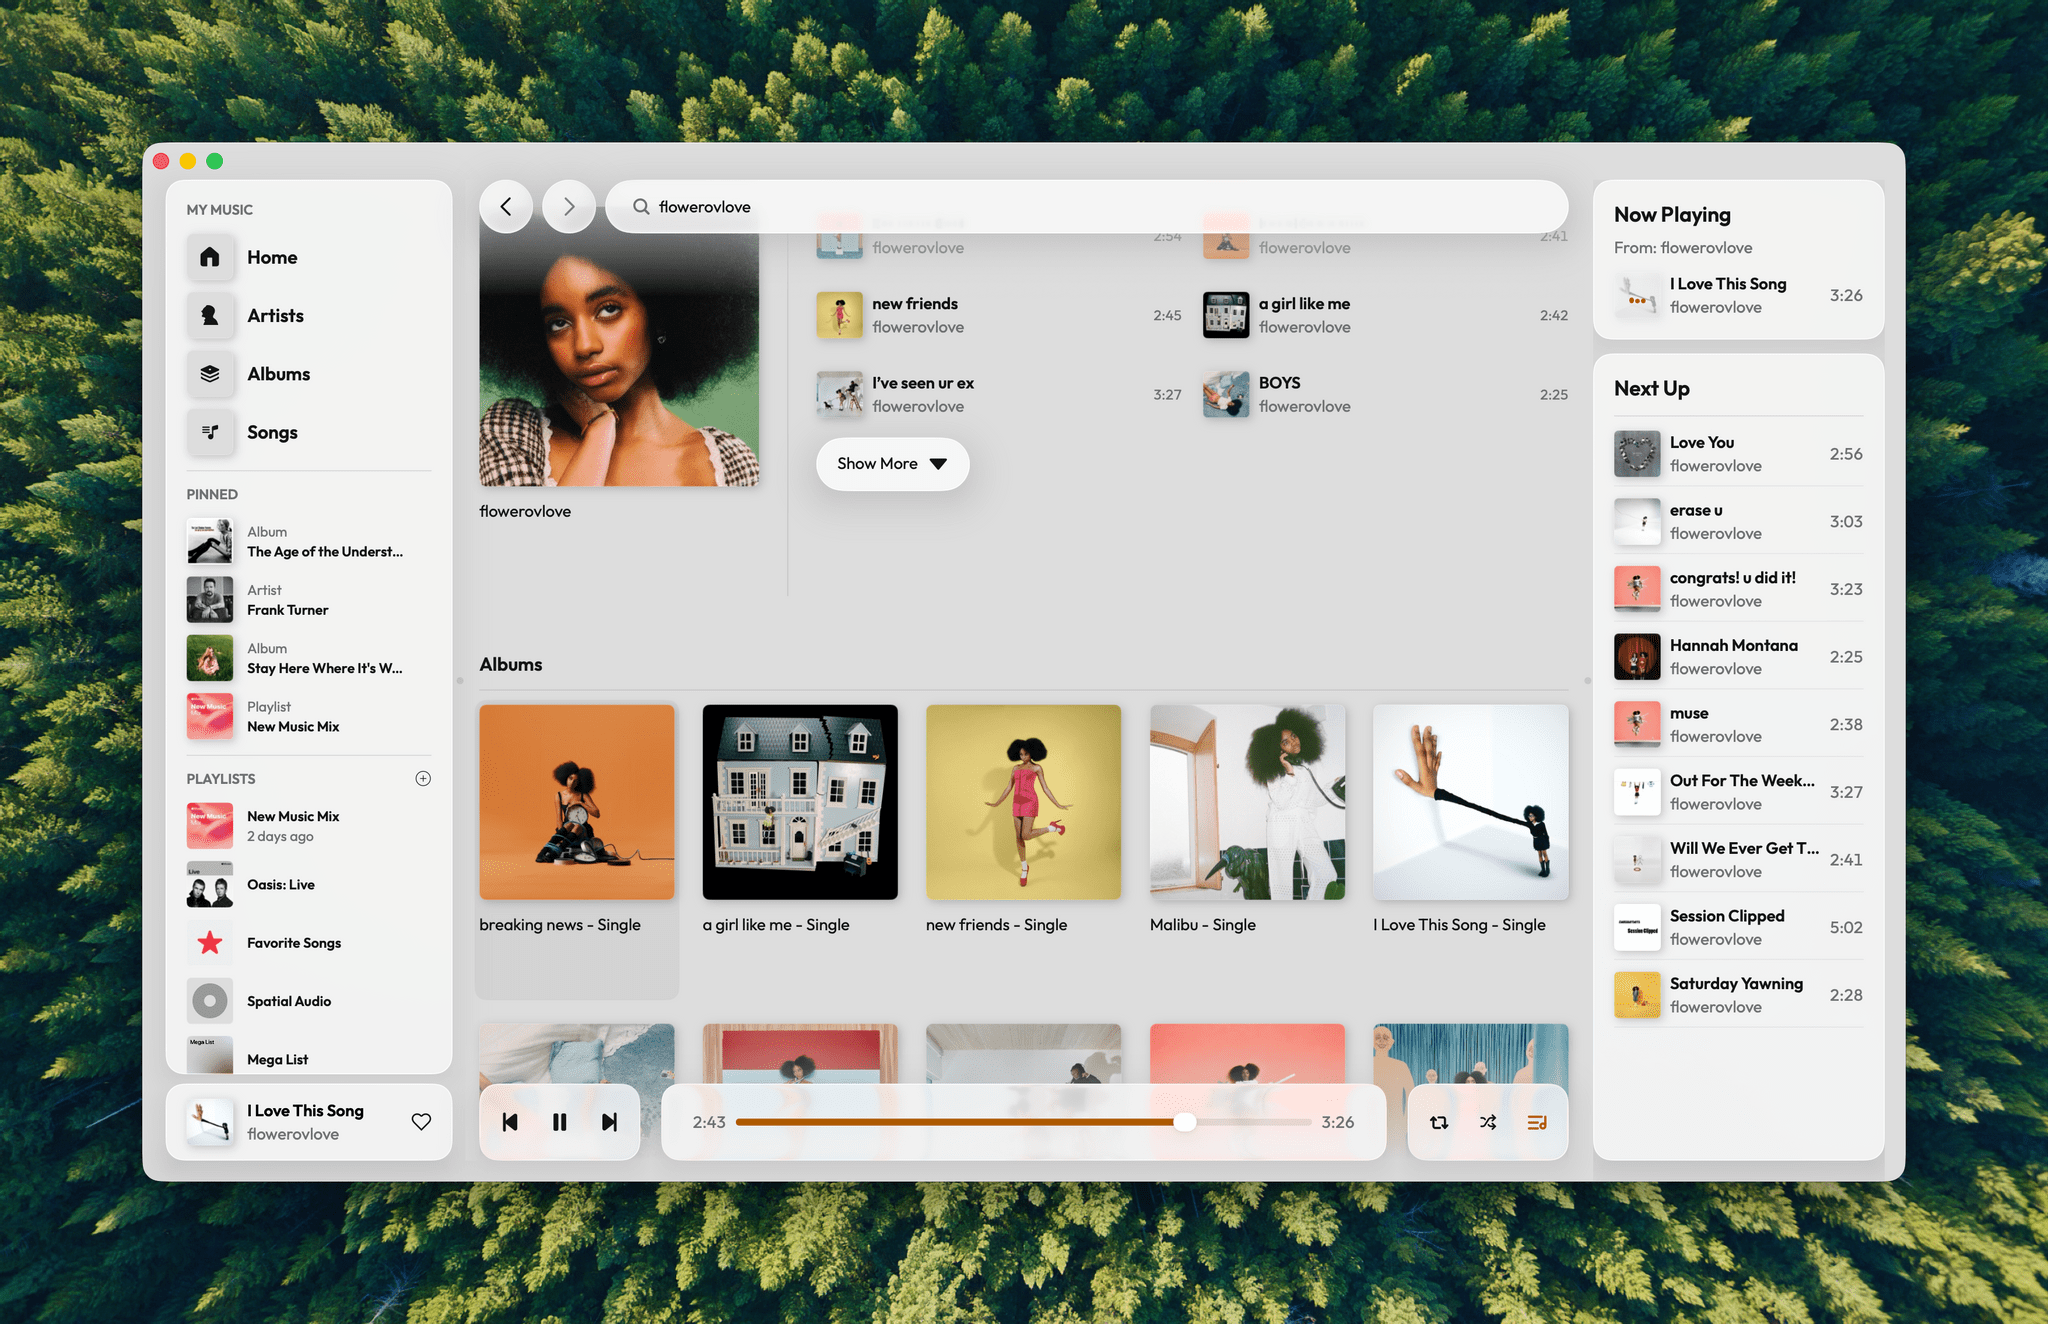
Task: Pause the current song
Action: point(560,1122)
